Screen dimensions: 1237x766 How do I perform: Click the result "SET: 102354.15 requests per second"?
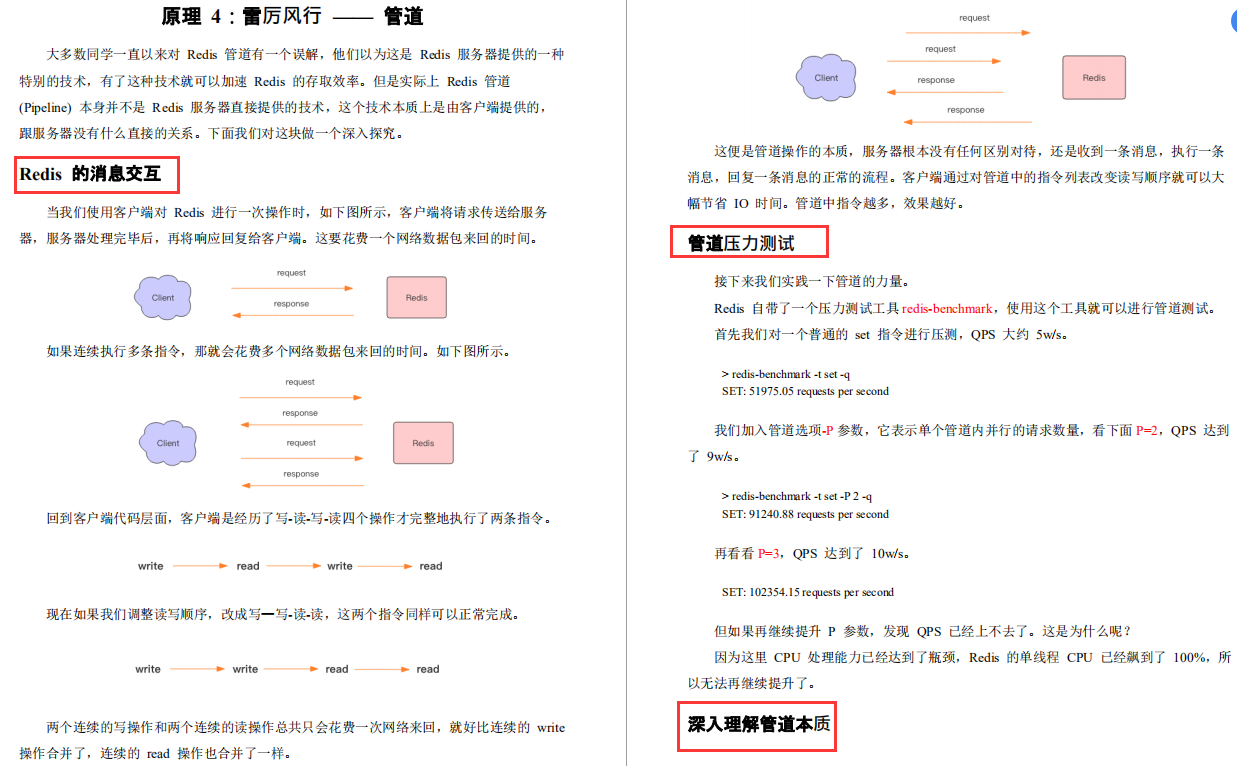tap(808, 592)
